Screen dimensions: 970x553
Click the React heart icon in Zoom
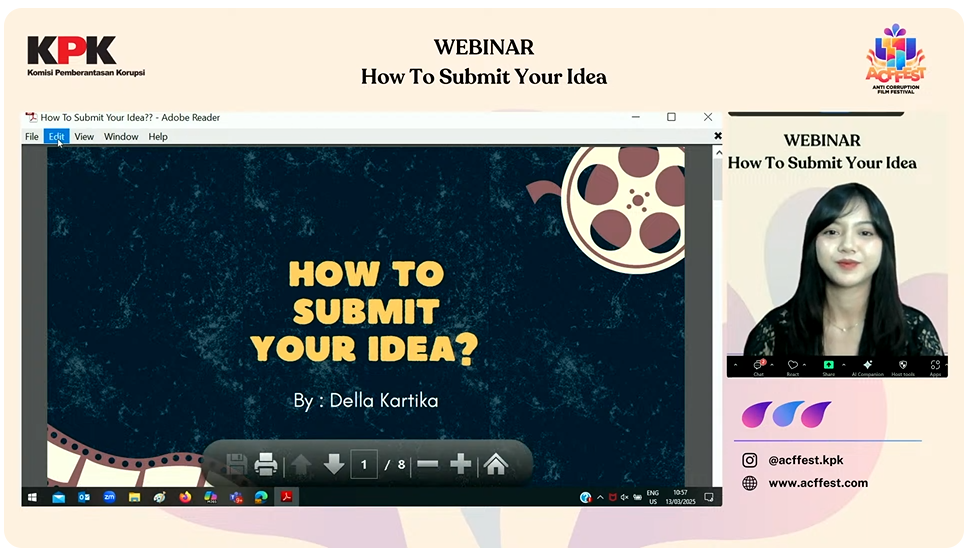pos(792,367)
